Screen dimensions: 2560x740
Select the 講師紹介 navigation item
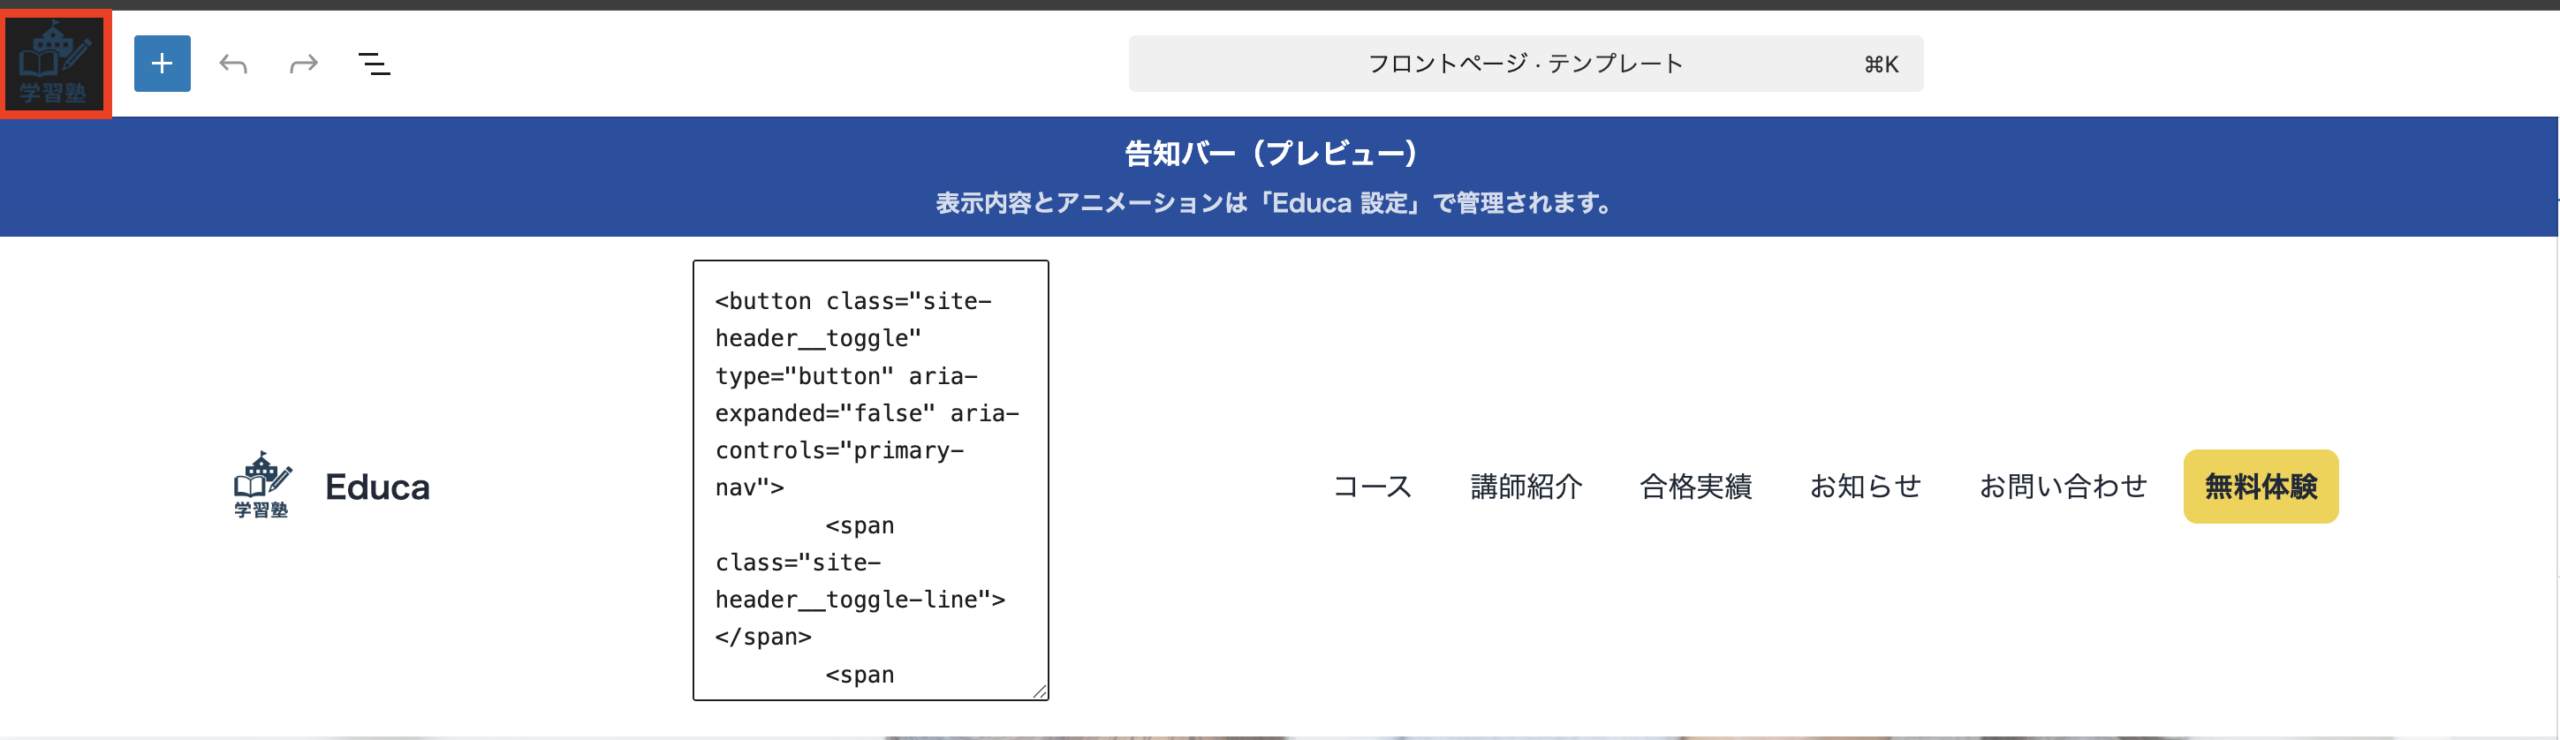click(x=1526, y=487)
